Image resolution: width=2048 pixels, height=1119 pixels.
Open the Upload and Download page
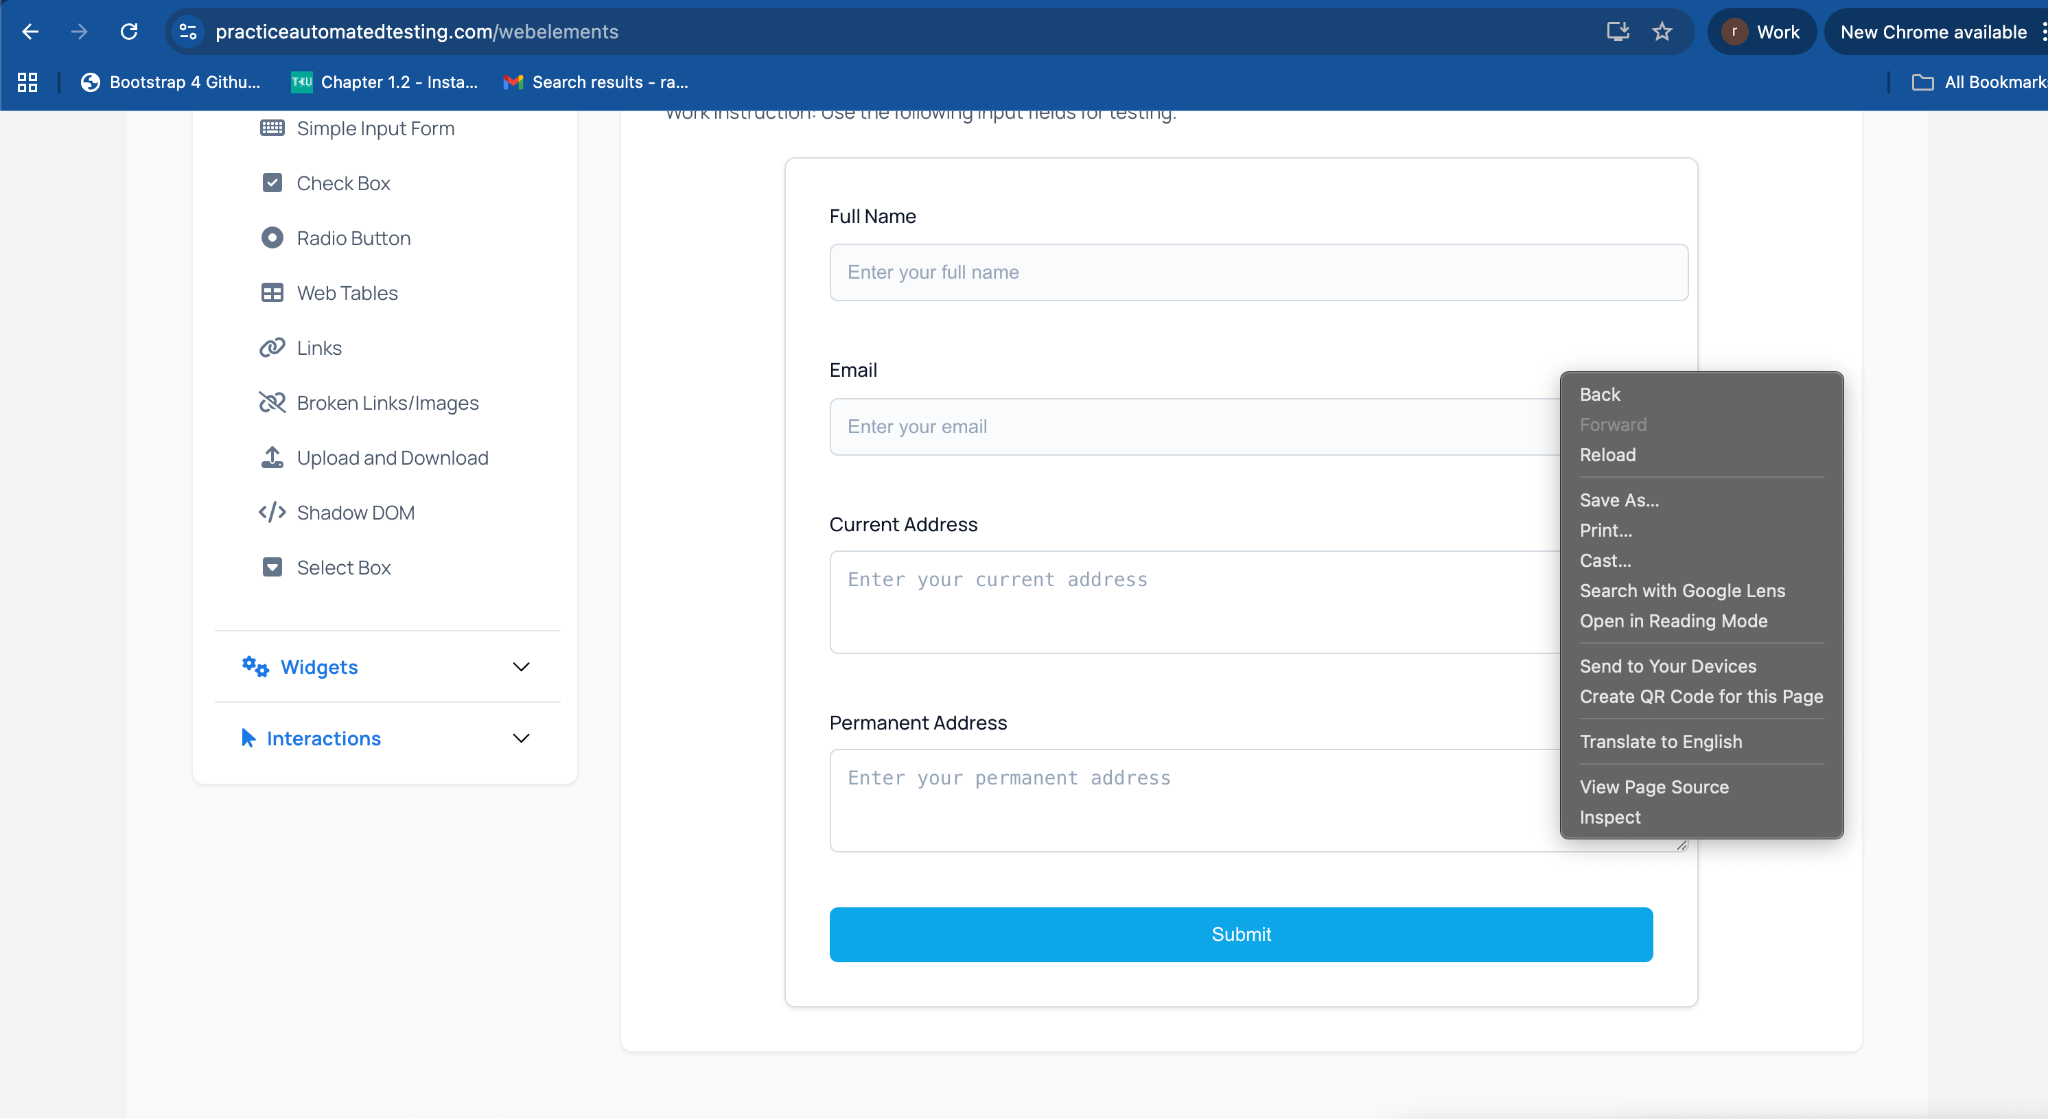(392, 458)
